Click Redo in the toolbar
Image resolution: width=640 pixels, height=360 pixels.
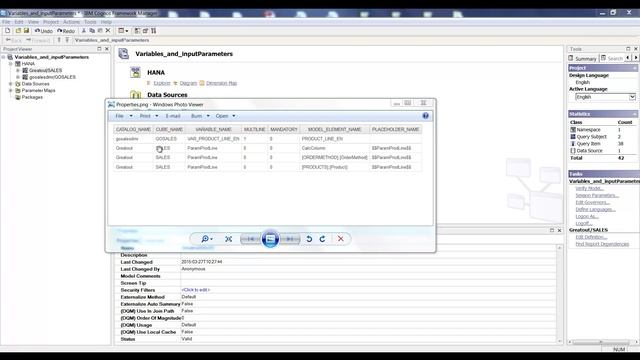66,31
